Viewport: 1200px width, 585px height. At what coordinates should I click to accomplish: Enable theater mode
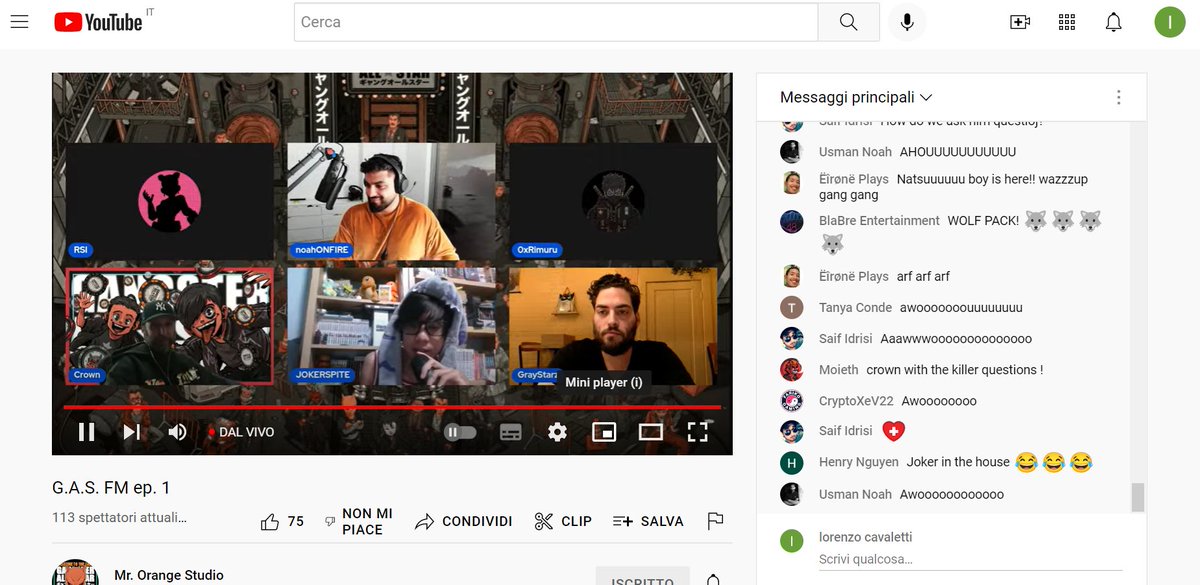[x=651, y=432]
